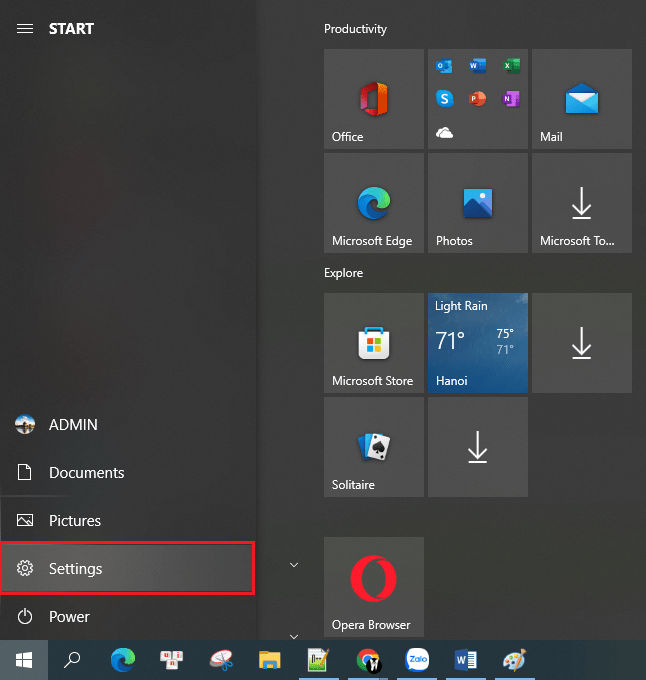This screenshot has width=646, height=680.
Task: Click the Windows Start button in taskbar
Action: click(24, 660)
